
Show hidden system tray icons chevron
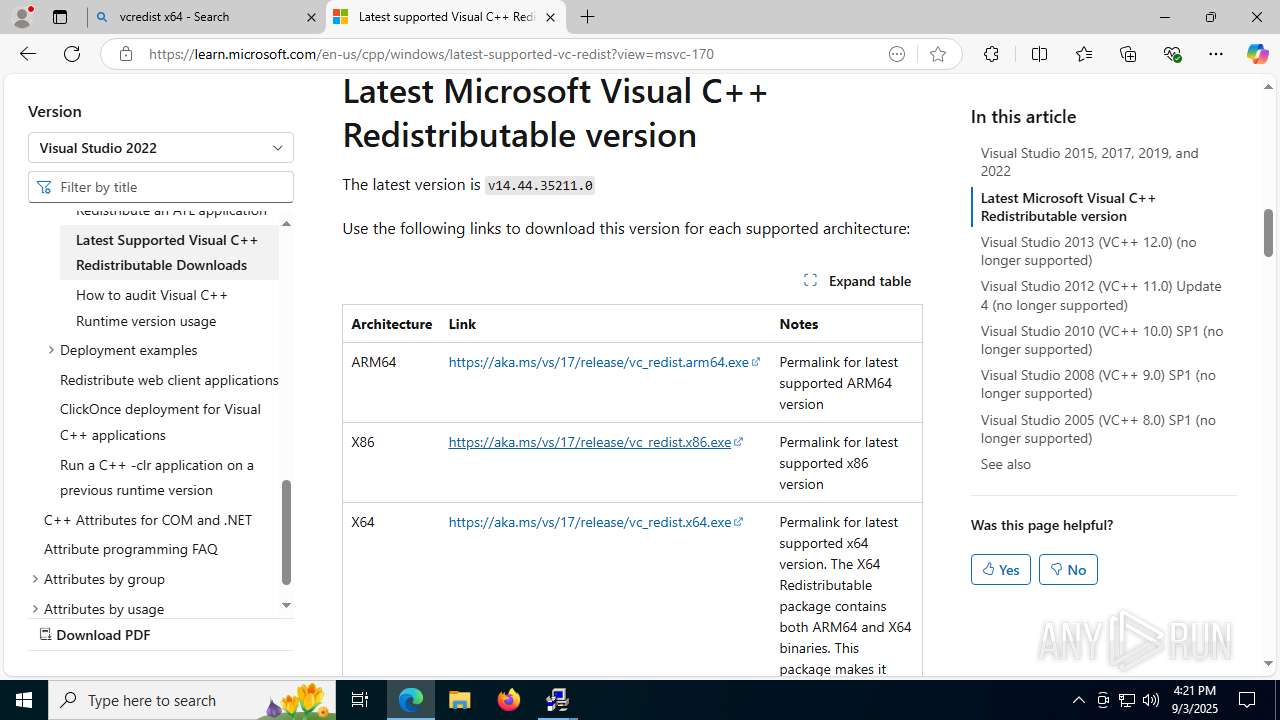tap(1079, 700)
